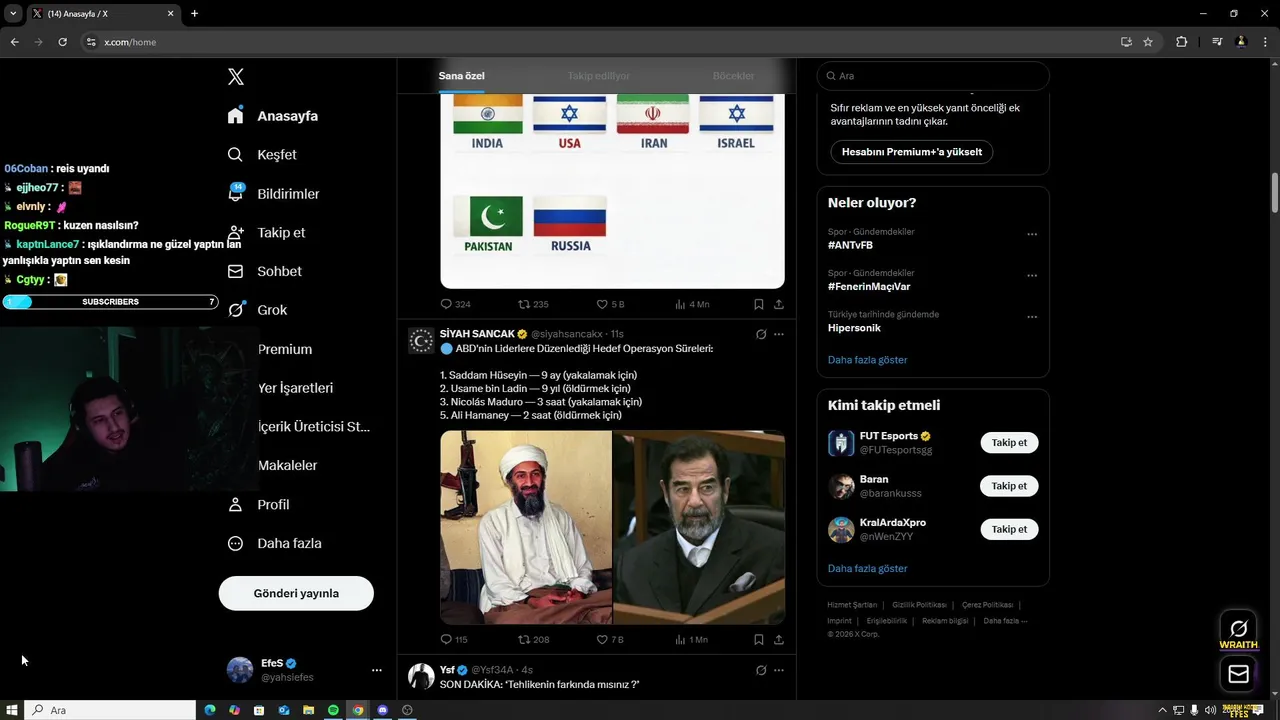Open the #ANTvFB trending topic
Screen dimensions: 1280x720
point(850,245)
